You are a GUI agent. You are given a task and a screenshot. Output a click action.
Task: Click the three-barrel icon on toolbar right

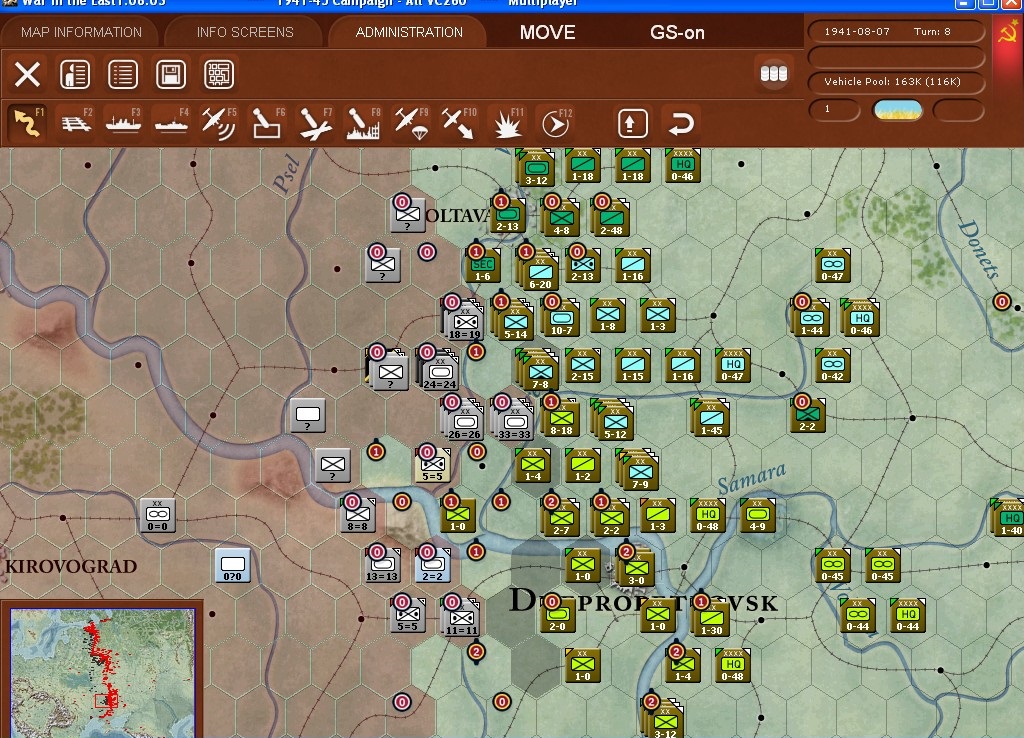coord(774,74)
